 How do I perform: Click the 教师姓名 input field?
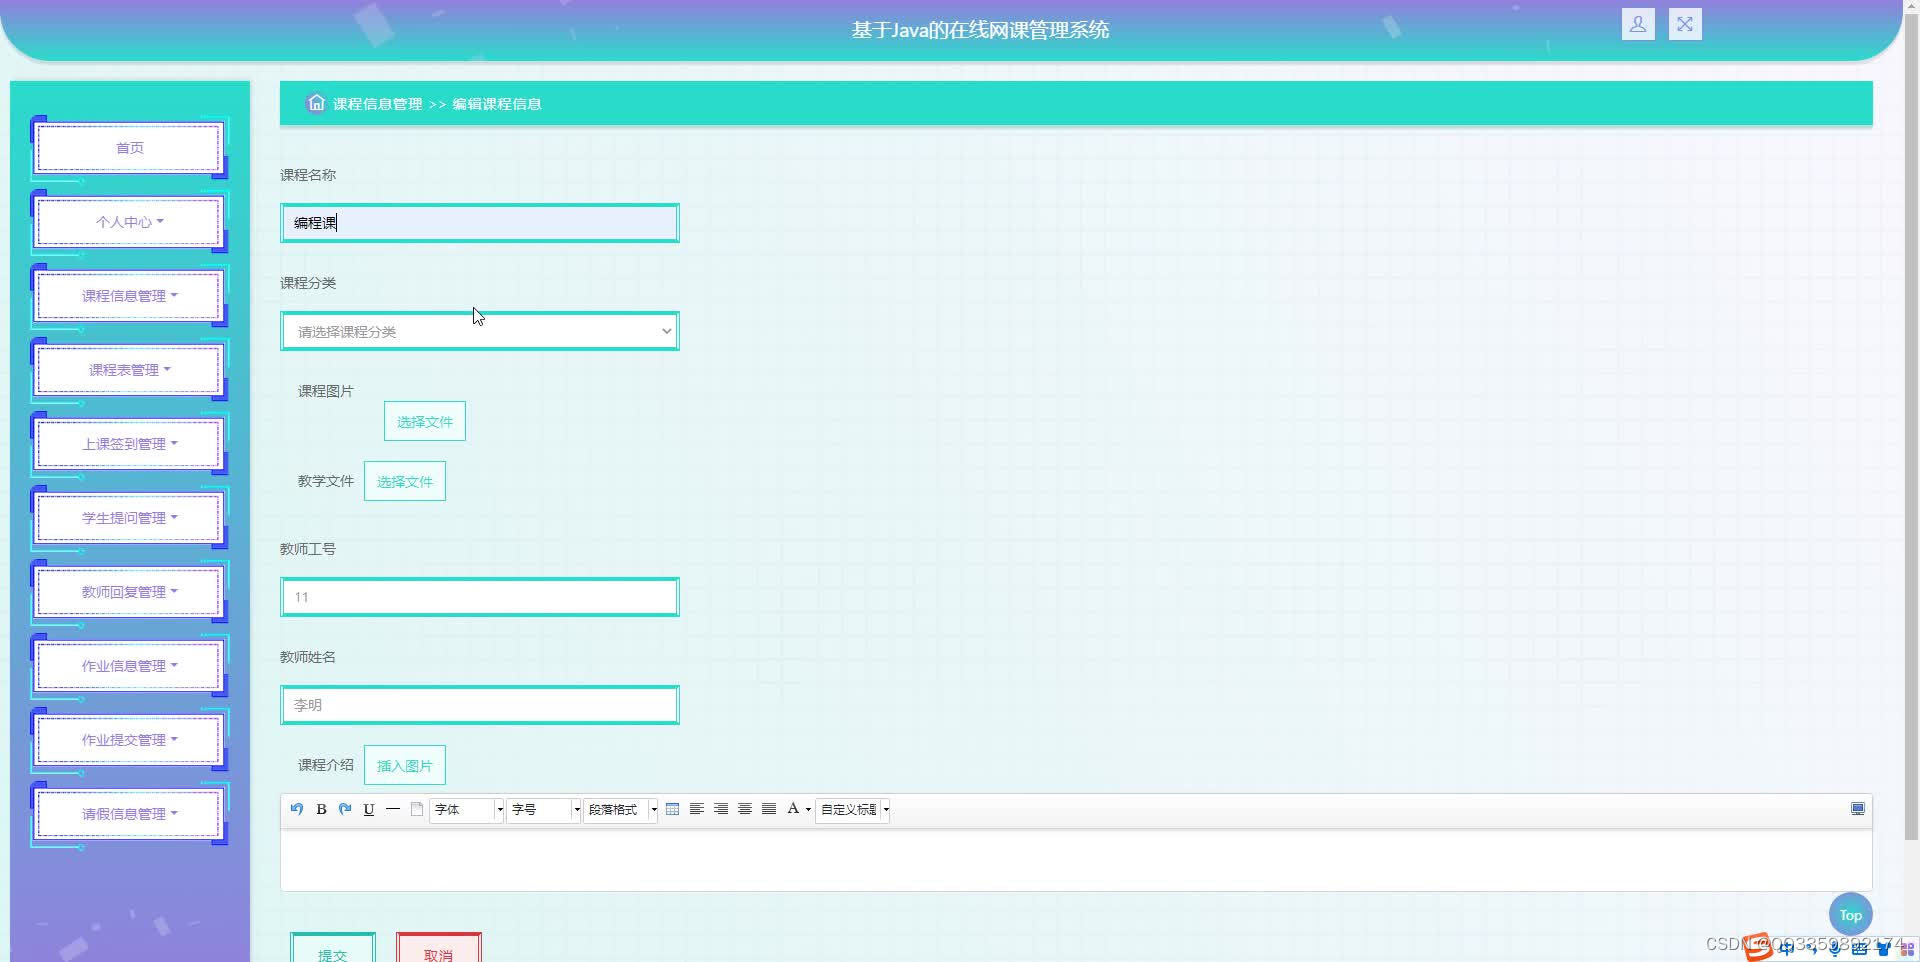(x=480, y=705)
